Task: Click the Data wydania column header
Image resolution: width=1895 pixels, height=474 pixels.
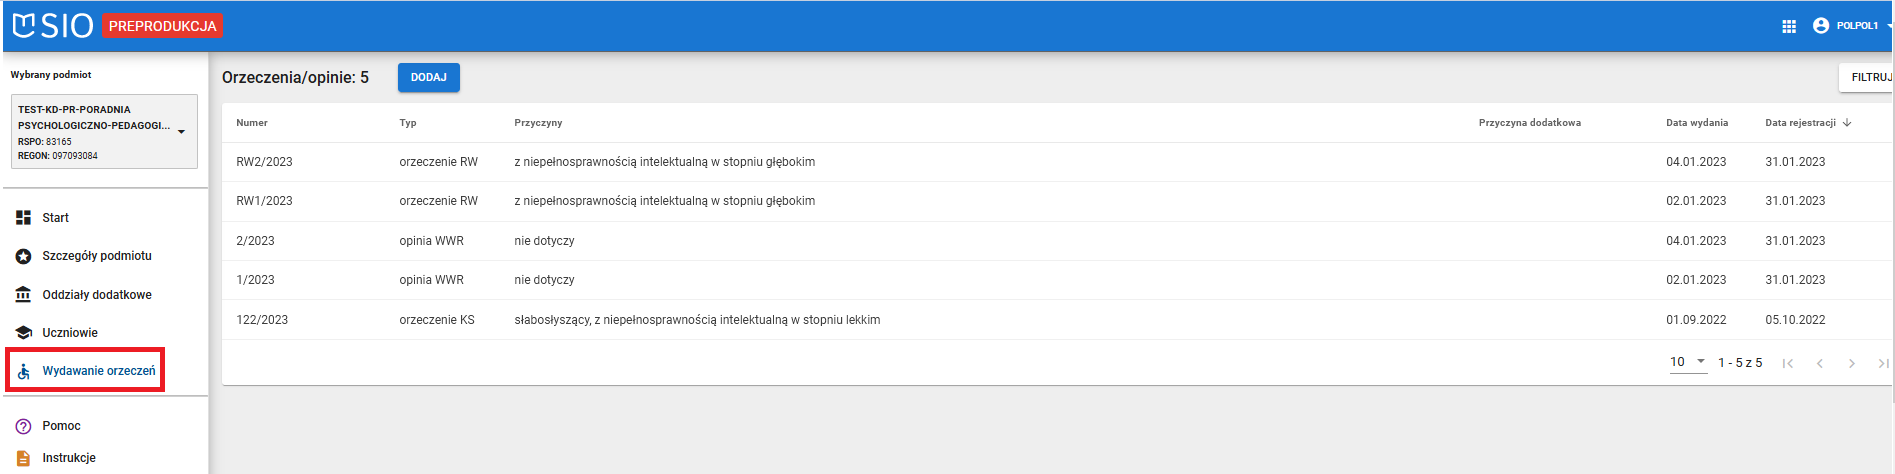Action: [x=1696, y=123]
